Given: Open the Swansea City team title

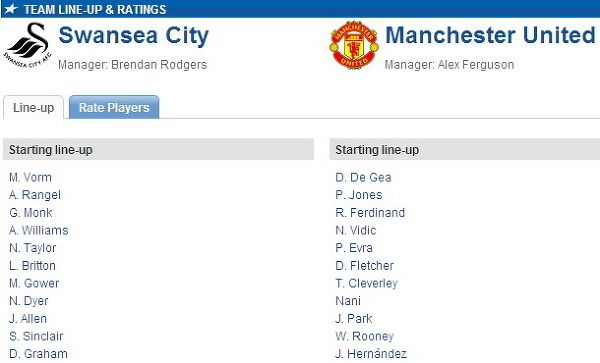Looking at the screenshot, I should (x=134, y=35).
